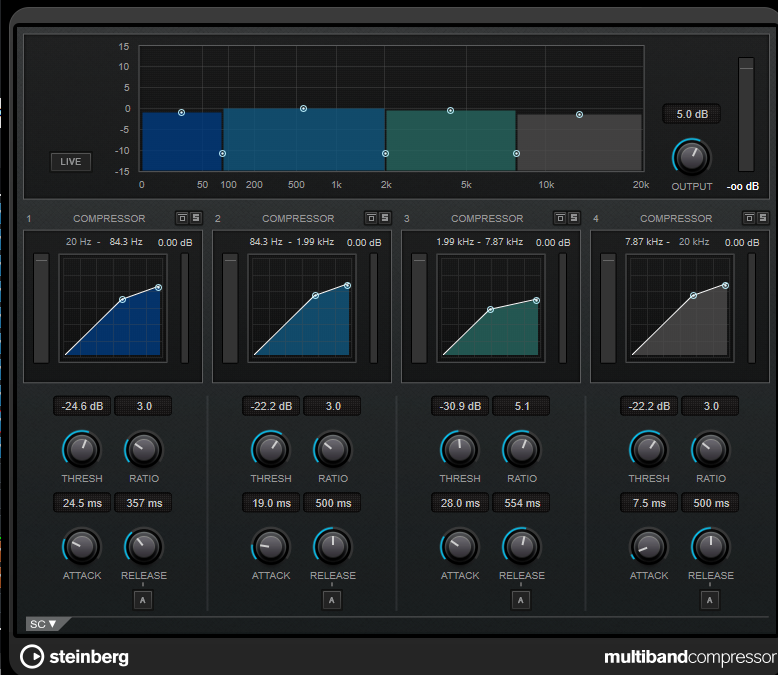Click band 4 THRESH knob
The width and height of the screenshot is (778, 675).
click(x=649, y=450)
